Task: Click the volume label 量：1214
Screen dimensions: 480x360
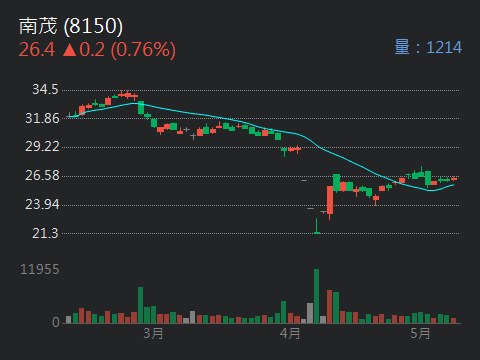Action: [428, 47]
